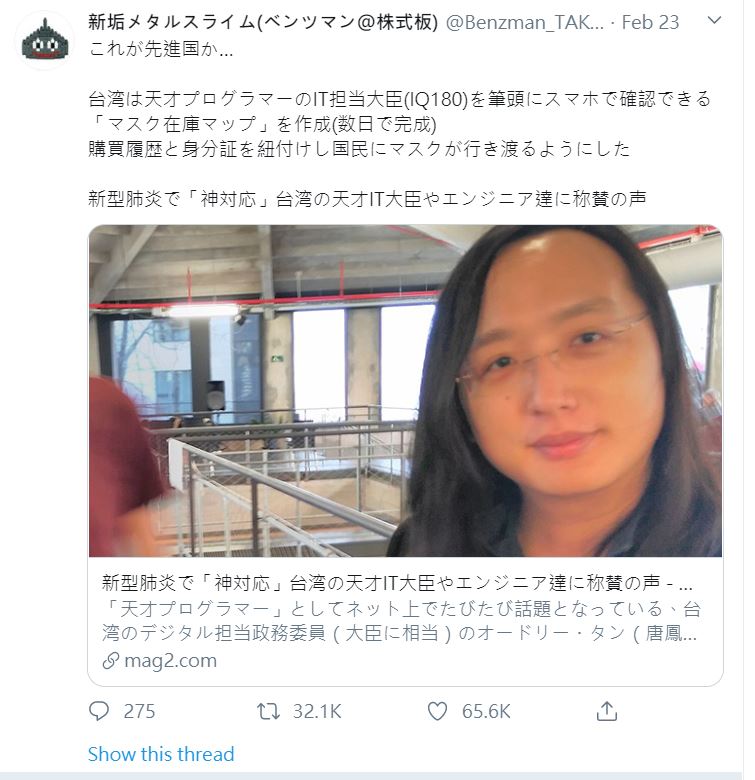Open the @Benzman_TAK handle link
The width and height of the screenshot is (755, 780).
pyautogui.click(x=524, y=22)
